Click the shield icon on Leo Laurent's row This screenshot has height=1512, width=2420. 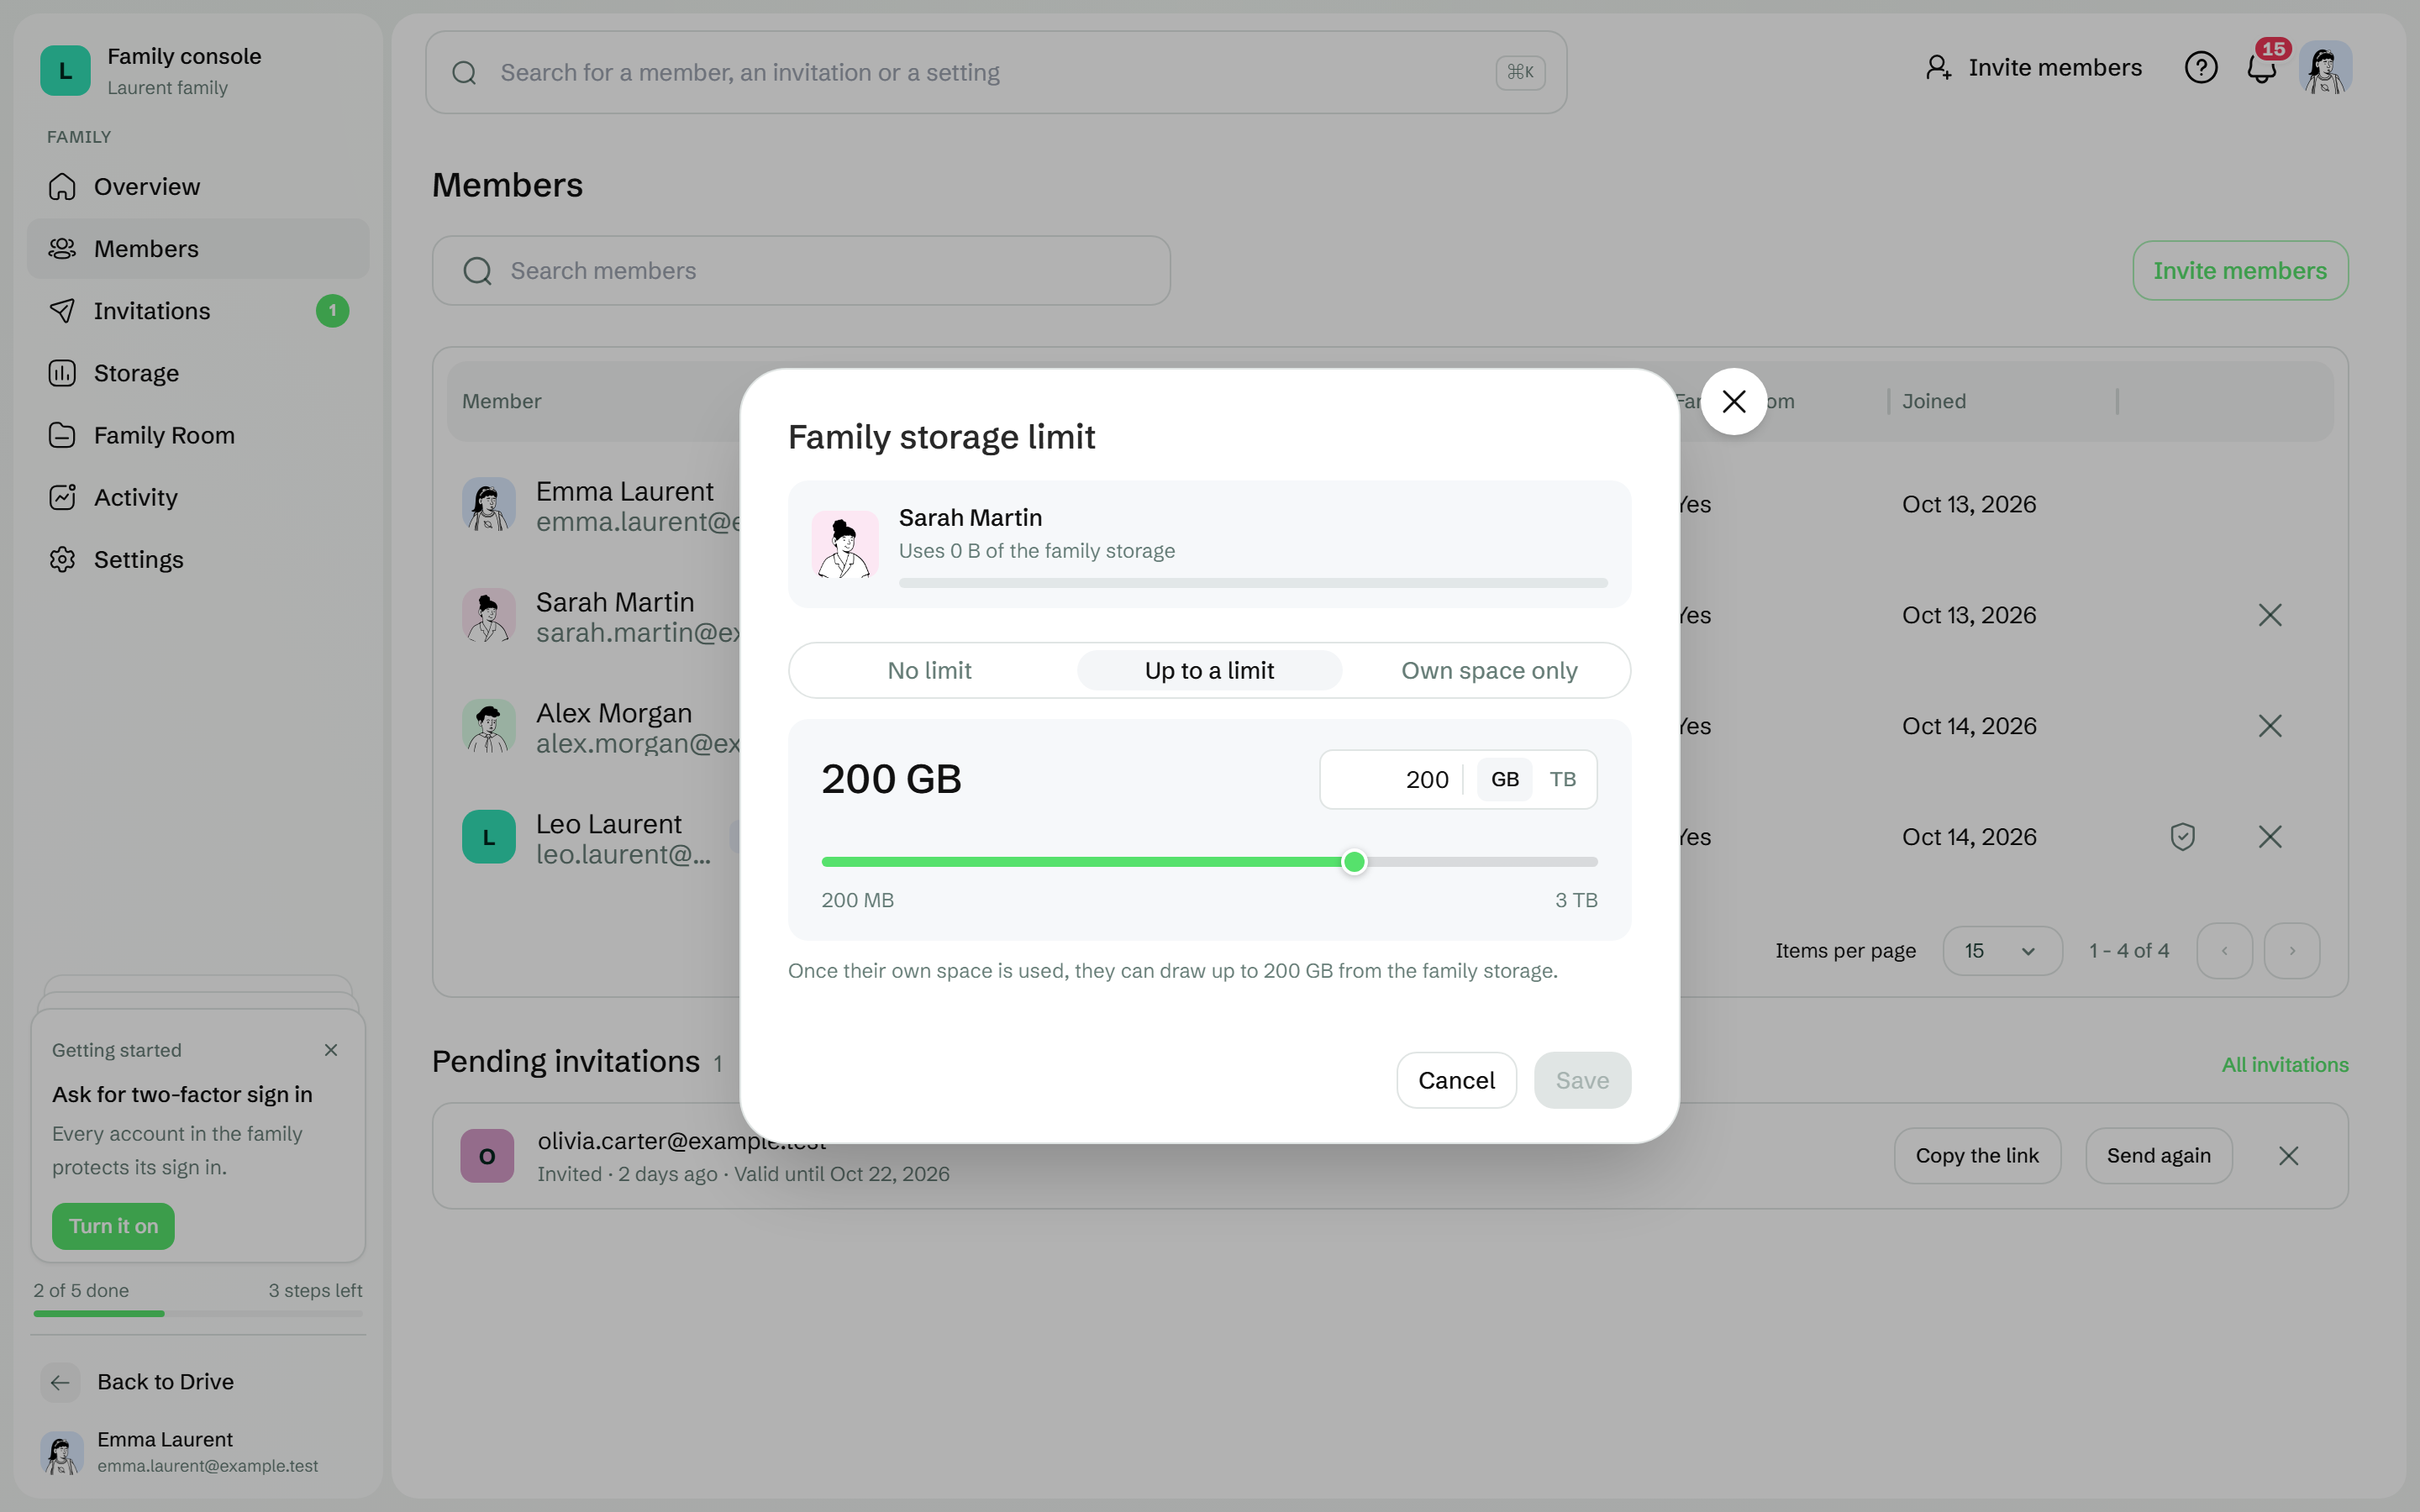click(x=2182, y=837)
